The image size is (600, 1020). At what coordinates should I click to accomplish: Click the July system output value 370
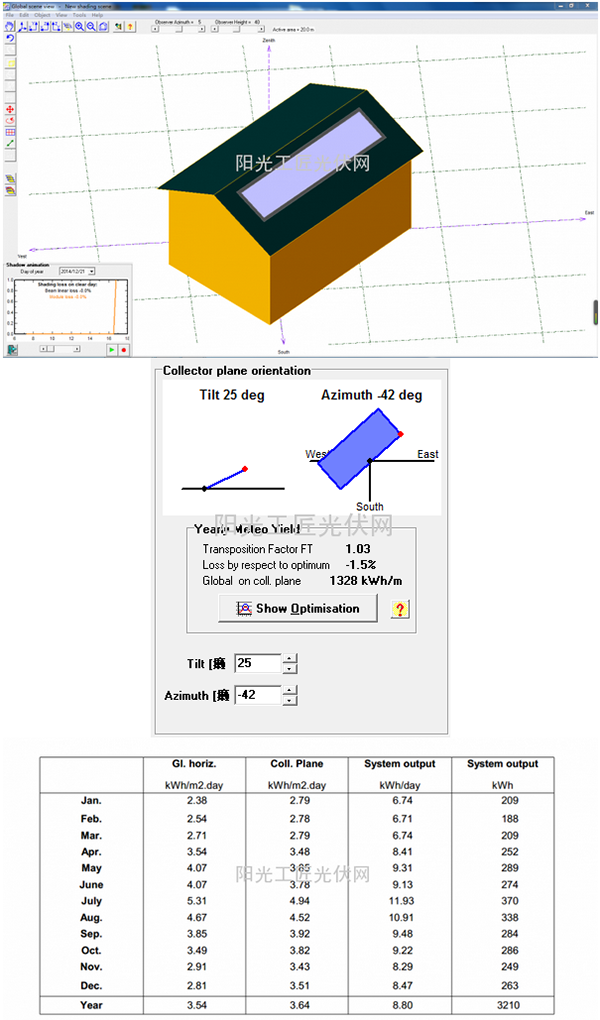510,901
